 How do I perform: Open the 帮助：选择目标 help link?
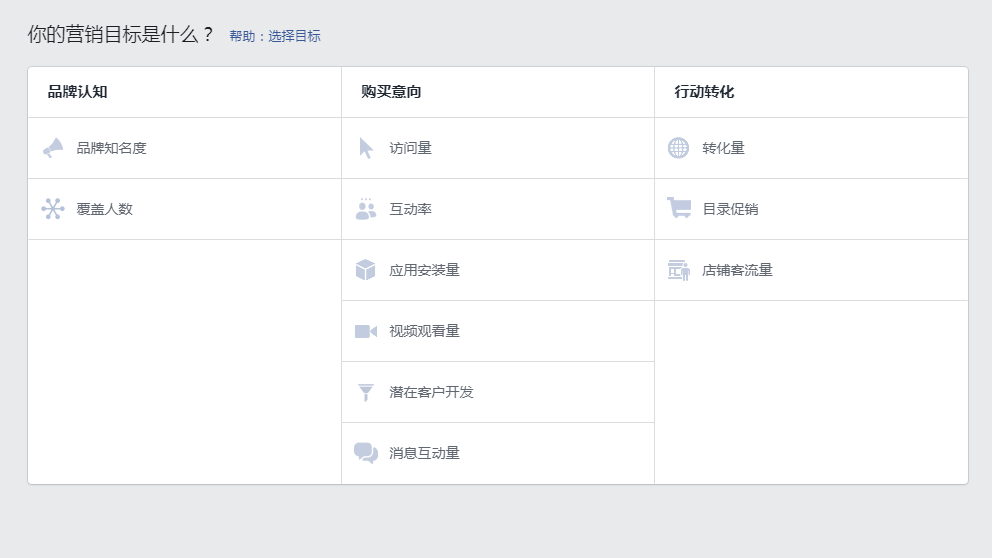tap(275, 36)
